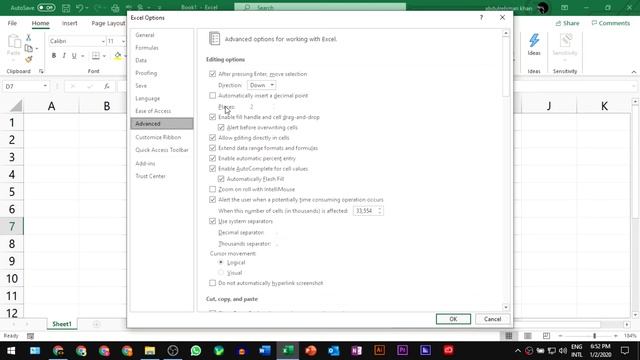
Task: Collapse the ribbon with the chevron
Action: click(x=633, y=72)
